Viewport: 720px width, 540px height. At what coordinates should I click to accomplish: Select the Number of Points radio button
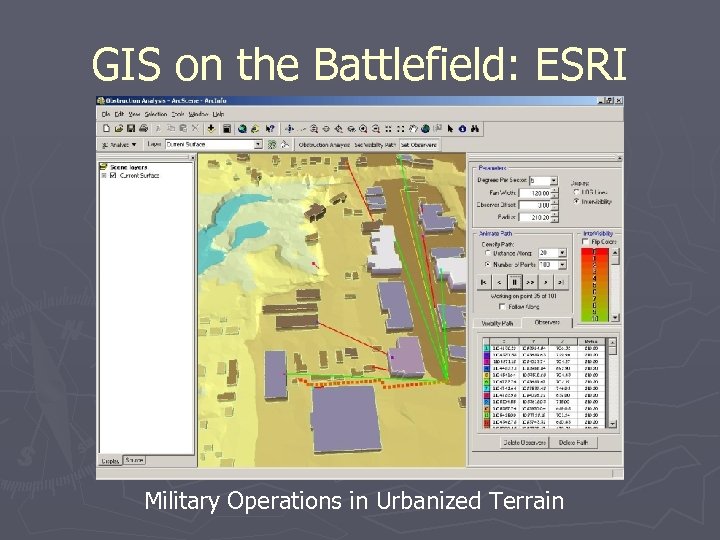(488, 264)
